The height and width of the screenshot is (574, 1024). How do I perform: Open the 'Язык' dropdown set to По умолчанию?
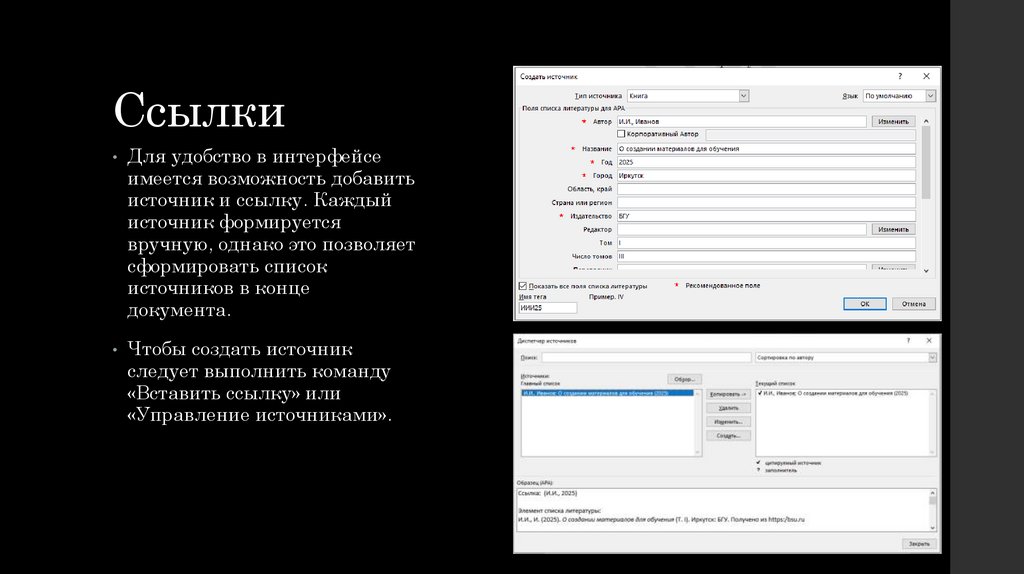point(899,96)
